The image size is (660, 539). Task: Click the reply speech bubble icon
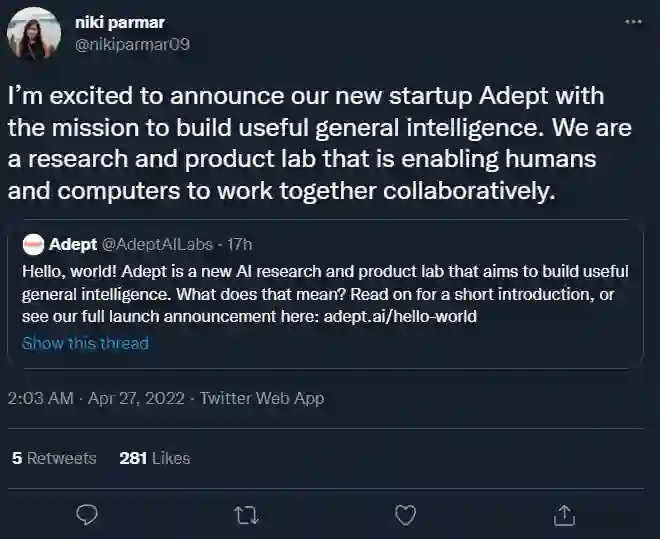pos(87,514)
